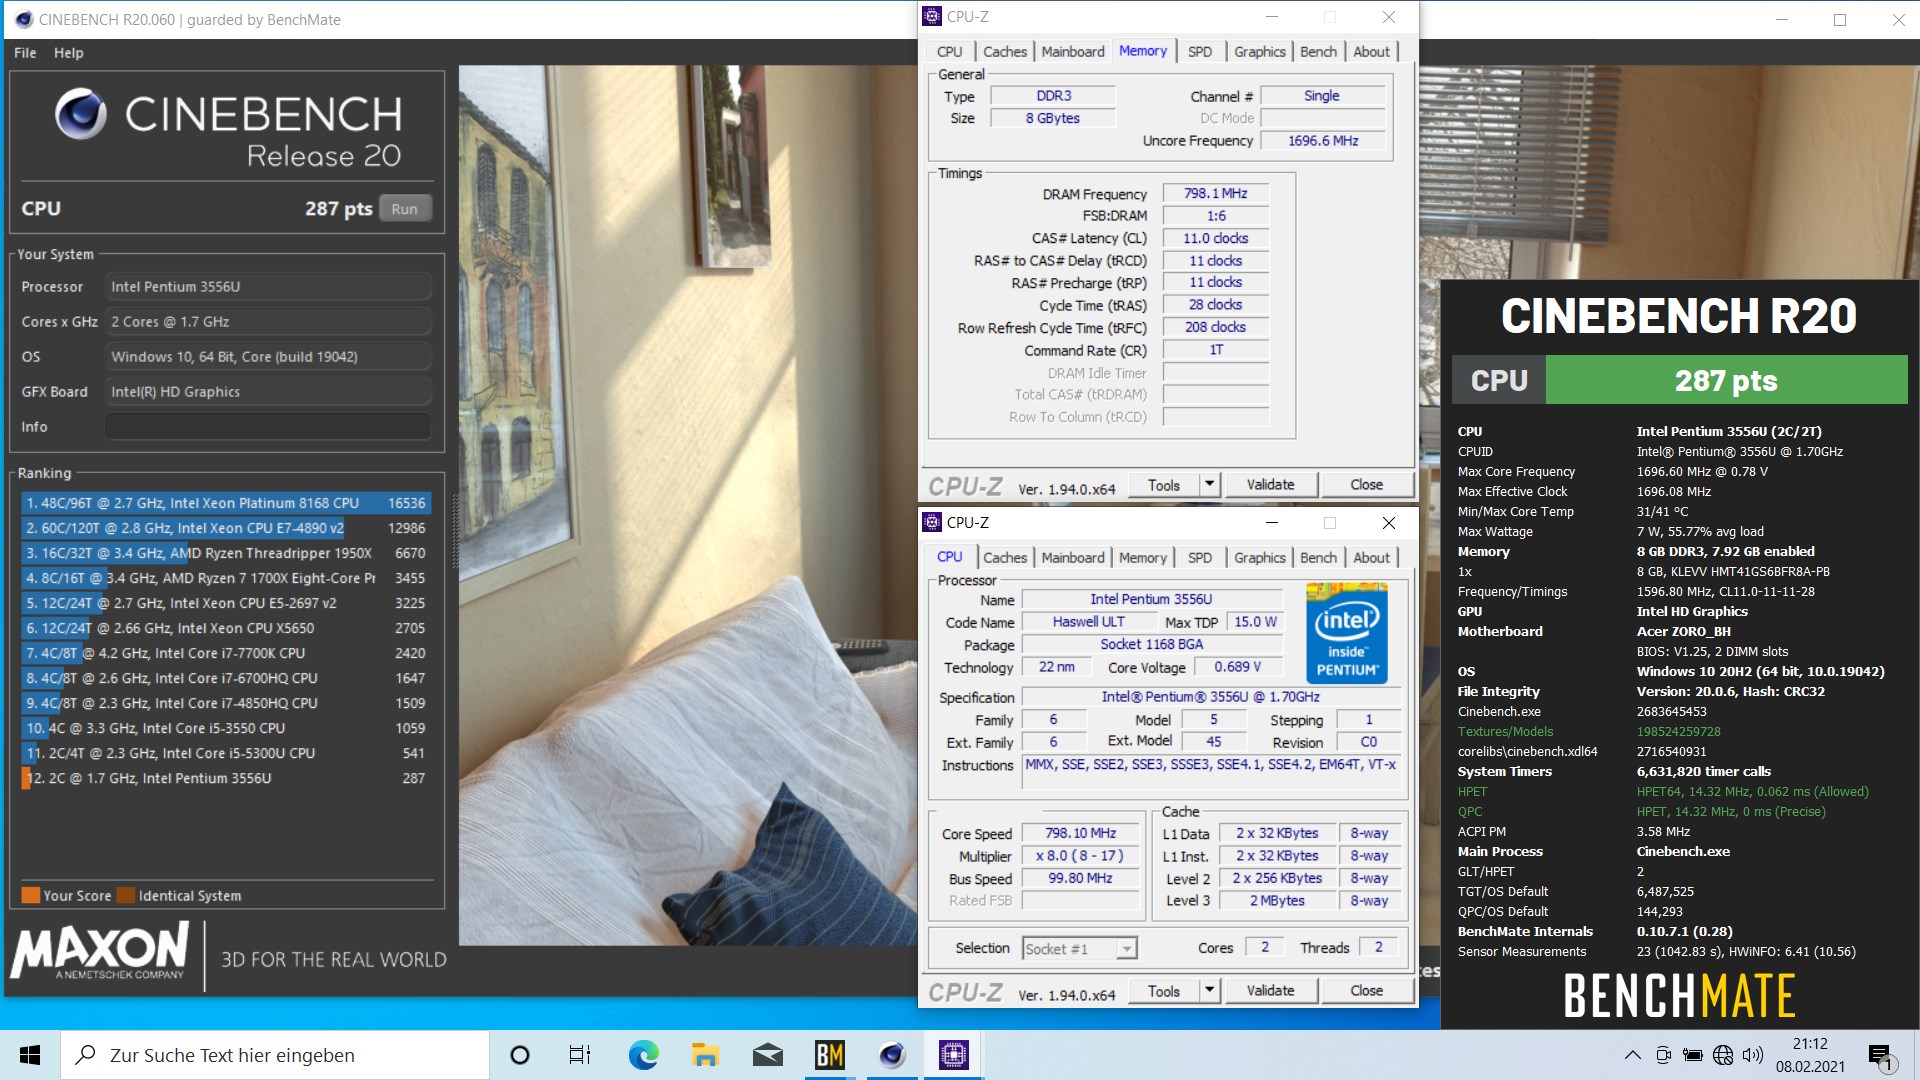The image size is (1920, 1080).
Task: Click Tools button in top CPU-Z window
Action: 1163,485
